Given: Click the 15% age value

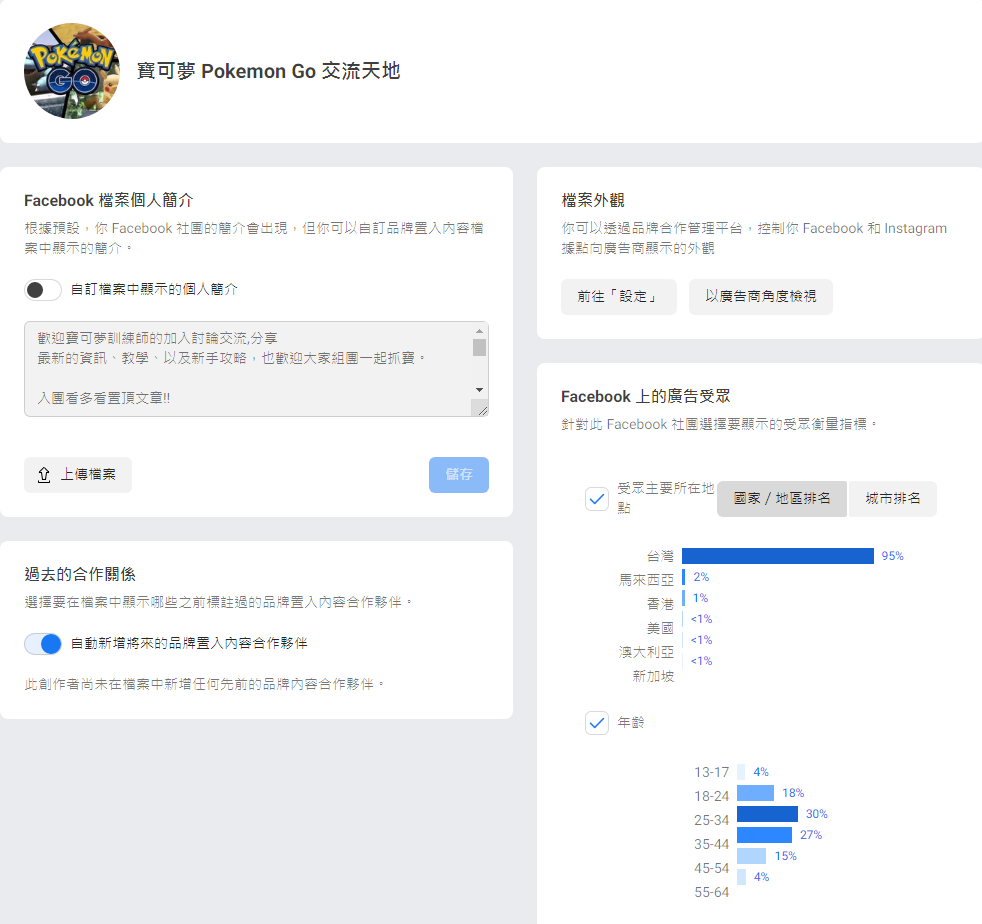Looking at the screenshot, I should point(786,856).
